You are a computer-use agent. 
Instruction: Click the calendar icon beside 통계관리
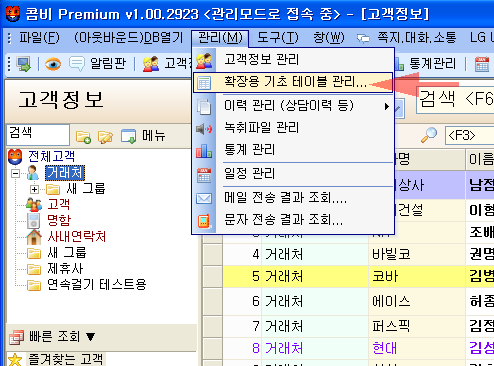click(482, 64)
